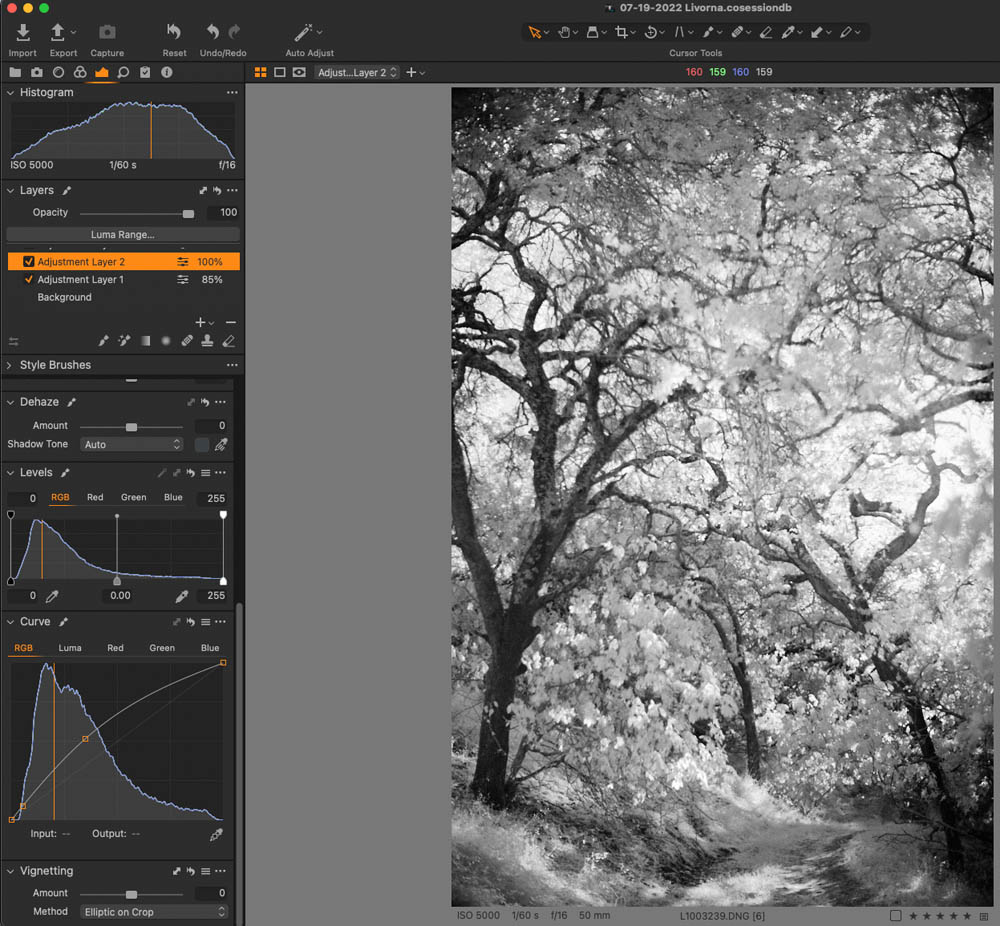The height and width of the screenshot is (926, 1000).
Task: Toggle proofing eye icon in viewer bar
Action: pyautogui.click(x=299, y=72)
